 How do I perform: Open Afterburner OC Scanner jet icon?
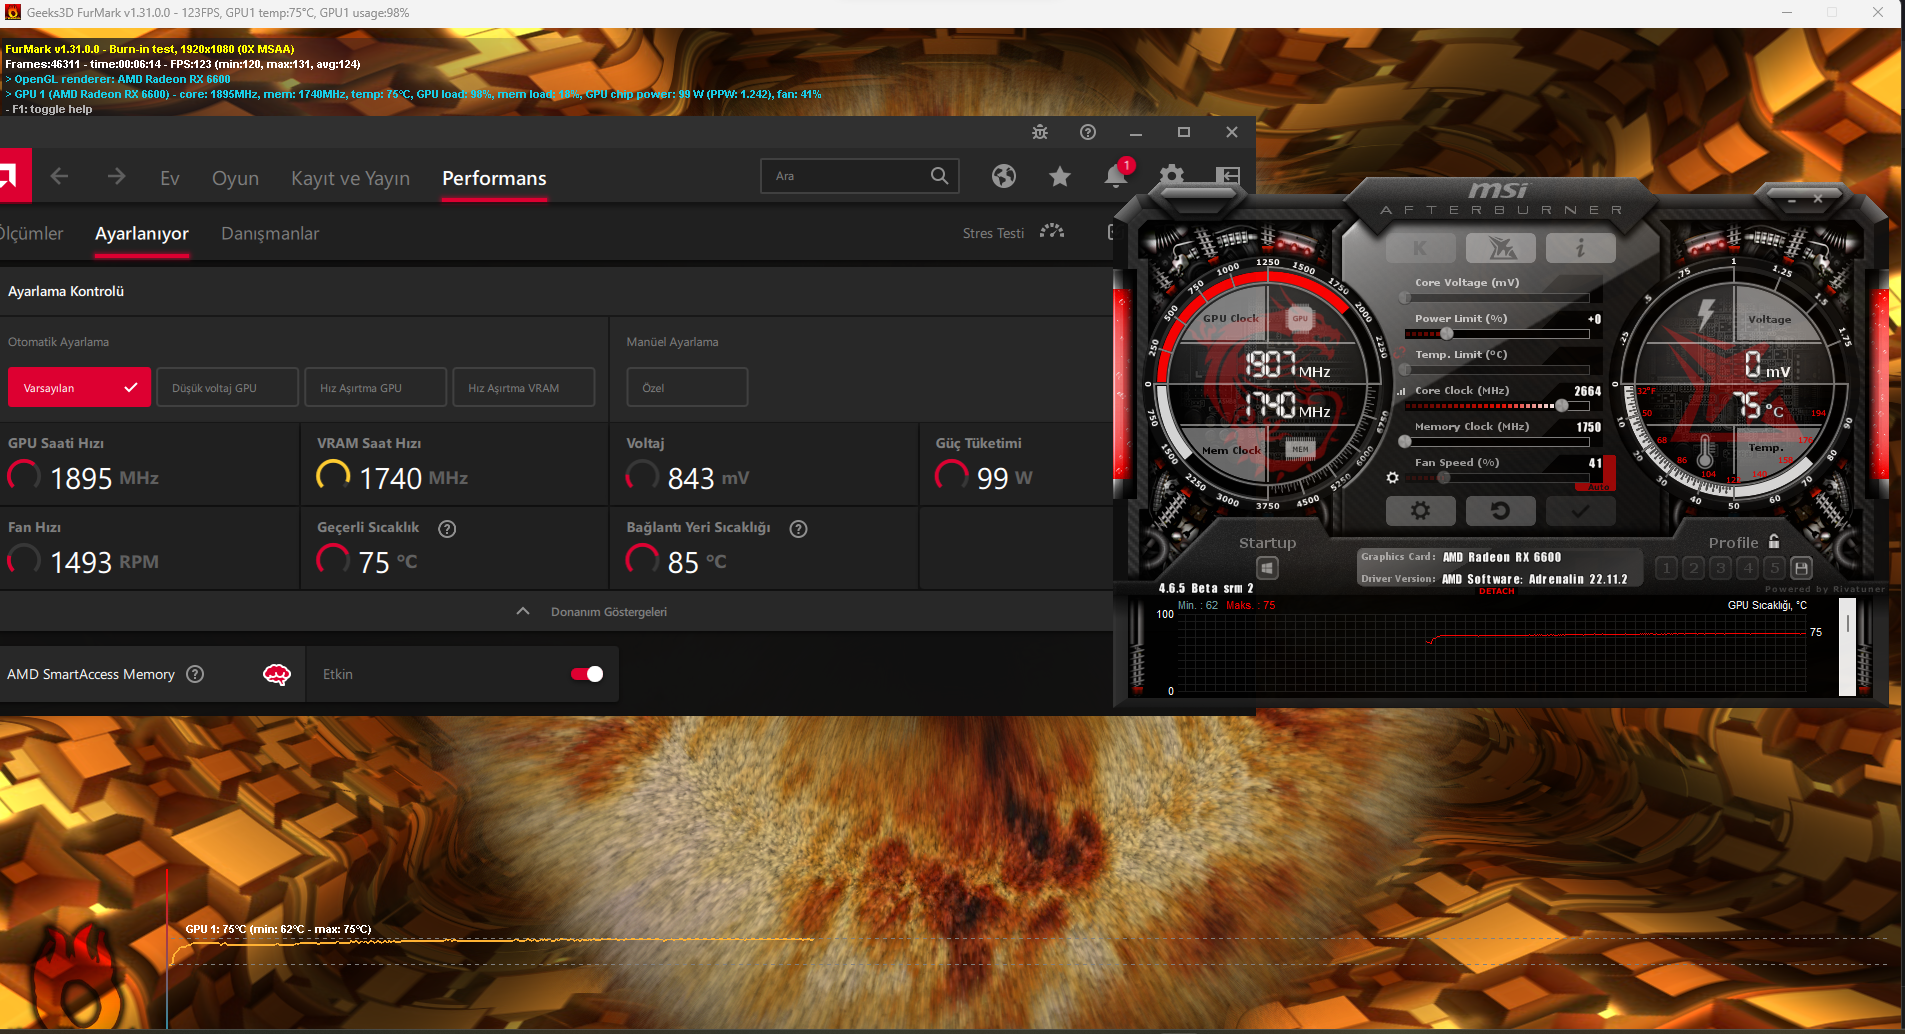click(1500, 248)
